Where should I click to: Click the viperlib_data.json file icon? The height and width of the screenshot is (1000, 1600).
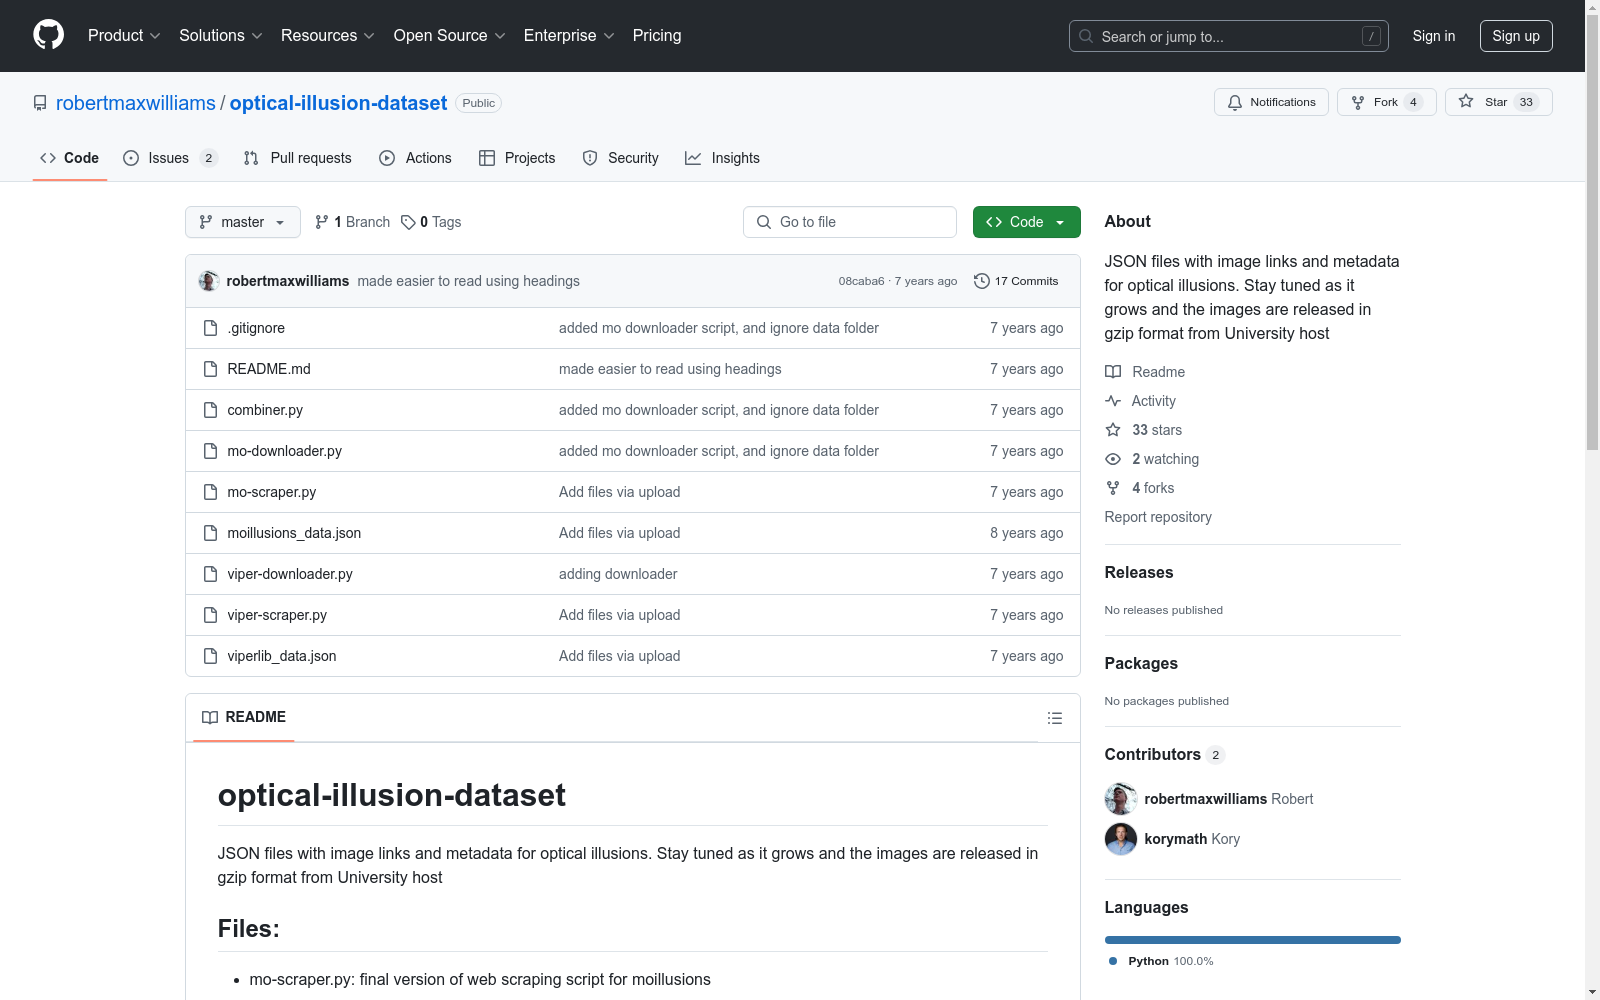pos(210,656)
